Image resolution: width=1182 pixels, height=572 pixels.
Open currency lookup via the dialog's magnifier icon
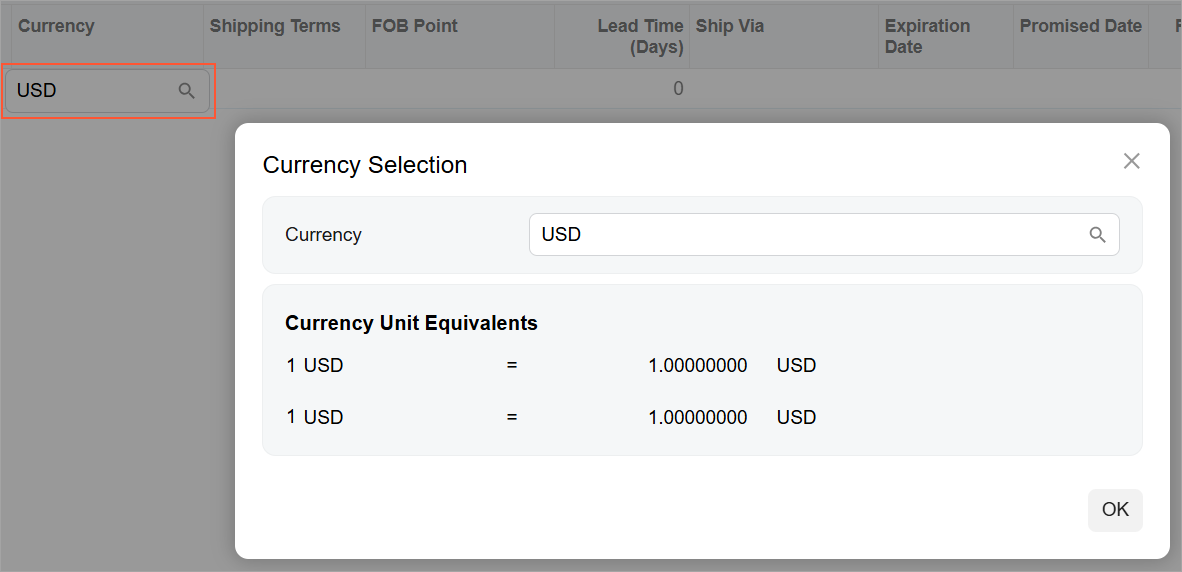(x=1097, y=235)
